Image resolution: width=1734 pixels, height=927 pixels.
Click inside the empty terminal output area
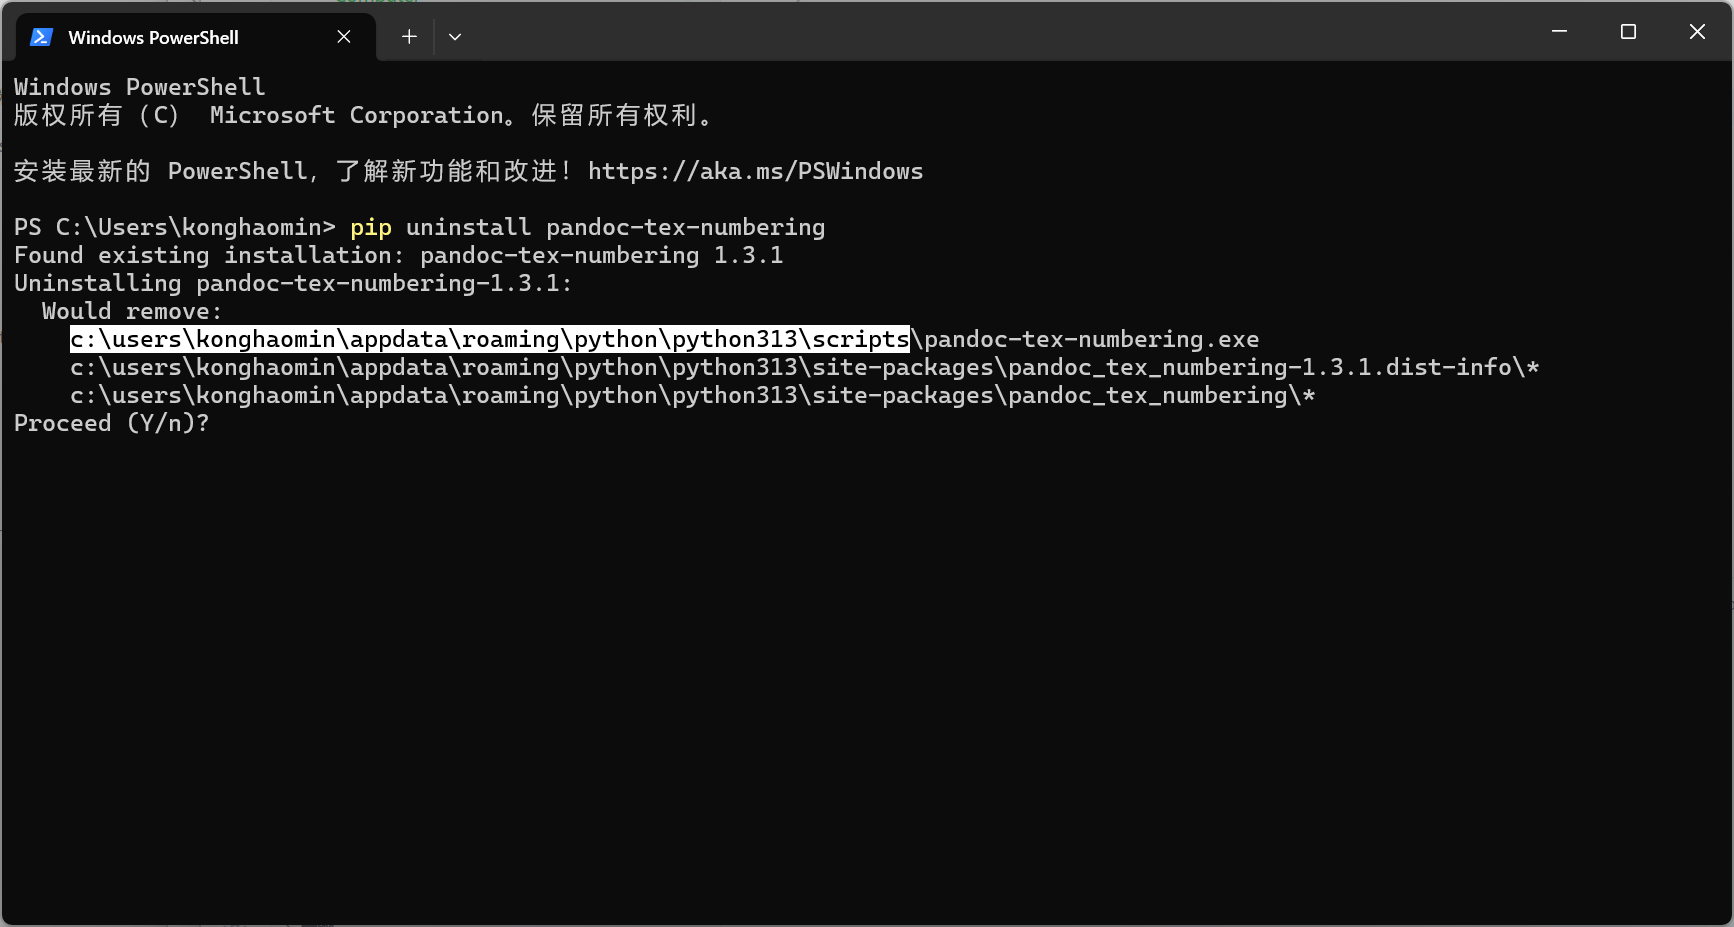(x=800, y=650)
